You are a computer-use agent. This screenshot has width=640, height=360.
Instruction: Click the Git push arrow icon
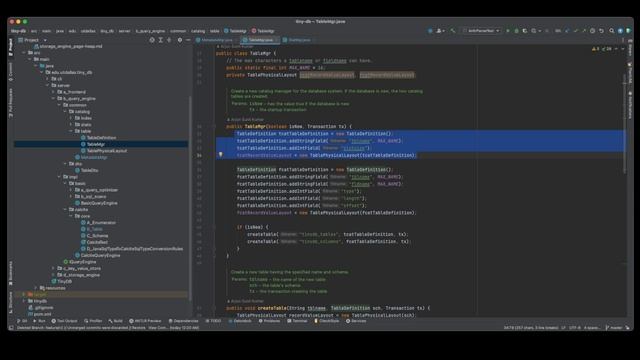coord(584,31)
